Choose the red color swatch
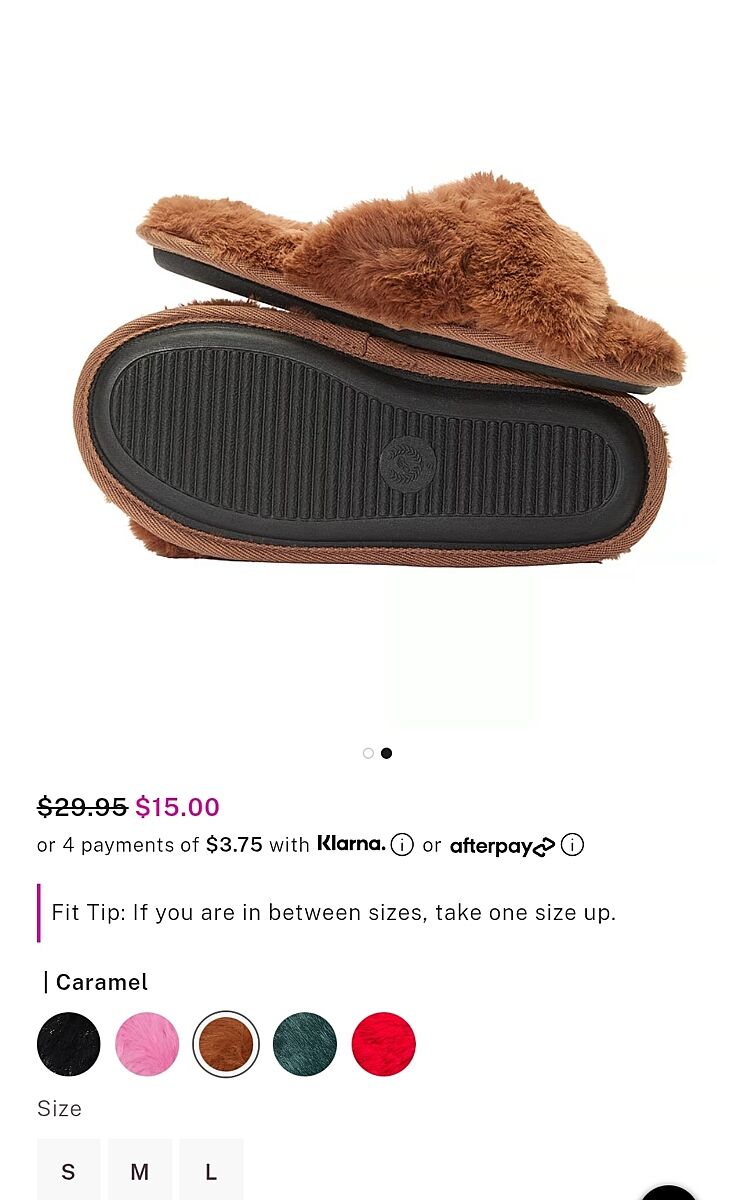The height and width of the screenshot is (1200, 750). [x=384, y=1044]
